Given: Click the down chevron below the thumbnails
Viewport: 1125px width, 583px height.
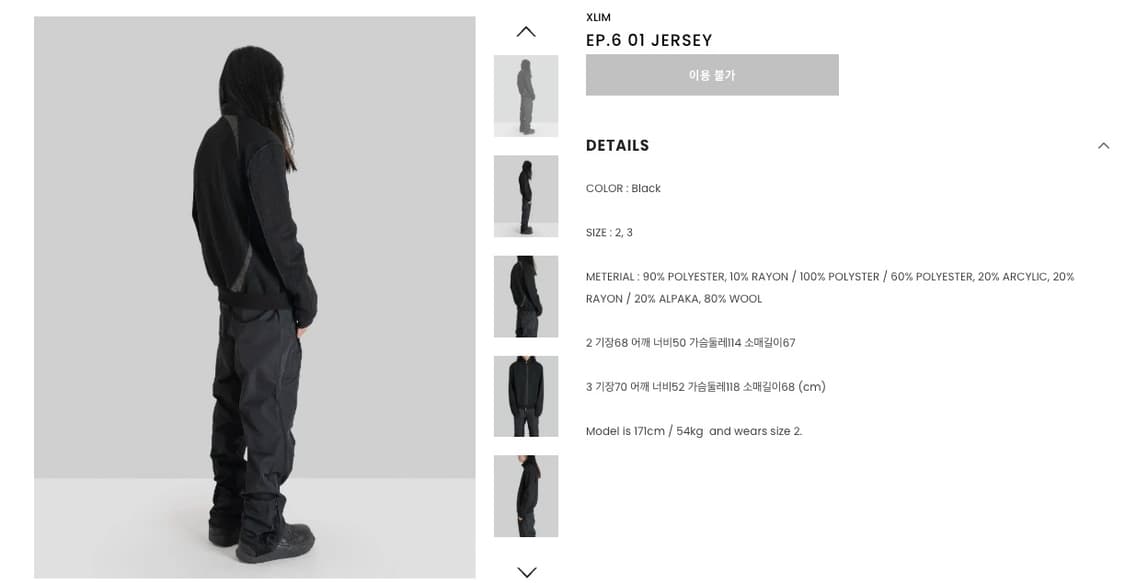Looking at the screenshot, I should [527, 572].
